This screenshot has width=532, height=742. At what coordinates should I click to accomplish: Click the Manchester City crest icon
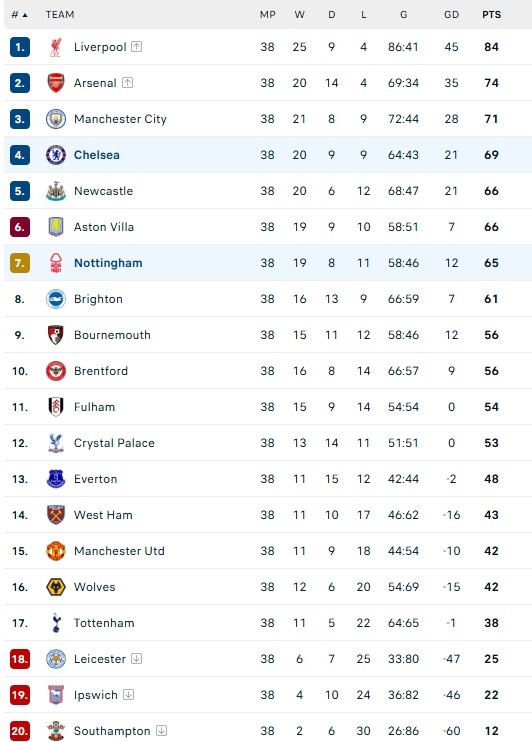tap(56, 119)
